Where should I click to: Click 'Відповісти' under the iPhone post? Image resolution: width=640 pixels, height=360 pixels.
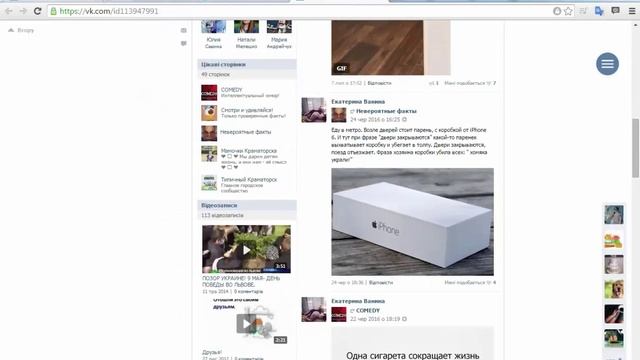coord(381,282)
